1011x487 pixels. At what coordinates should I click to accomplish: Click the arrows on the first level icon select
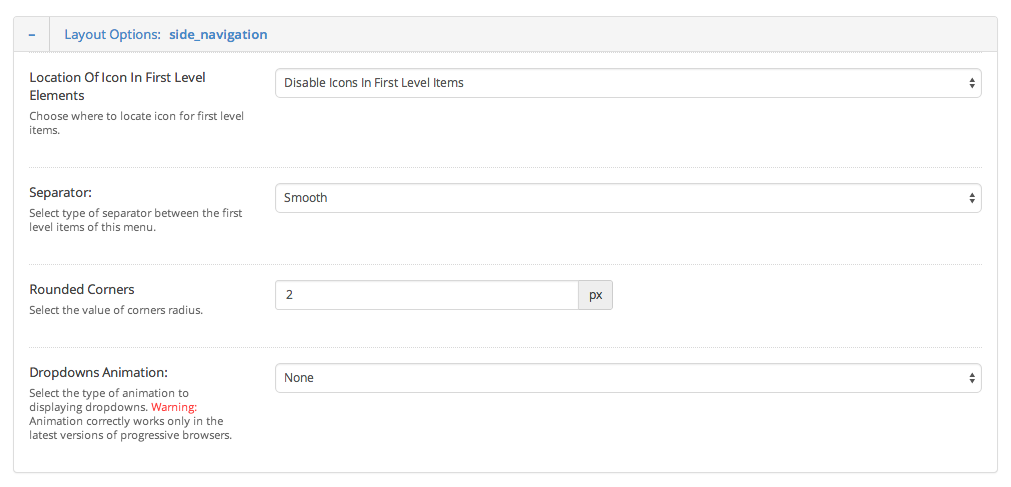971,83
